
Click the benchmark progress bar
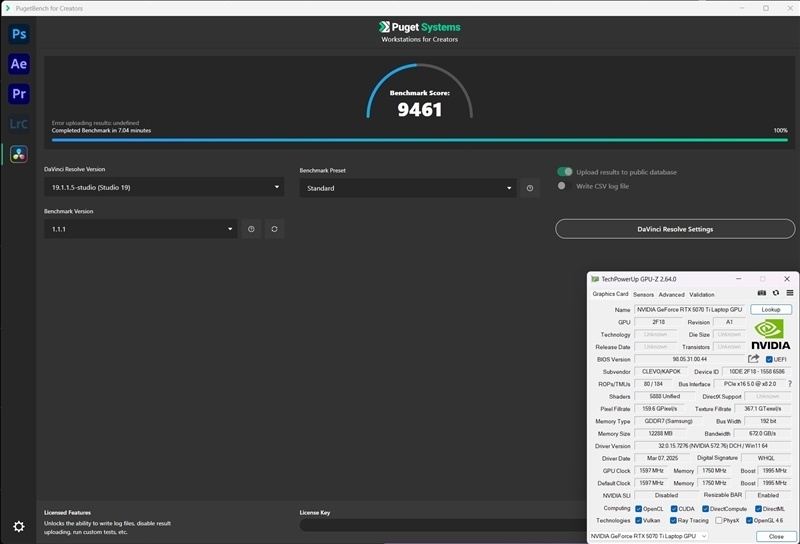click(419, 140)
